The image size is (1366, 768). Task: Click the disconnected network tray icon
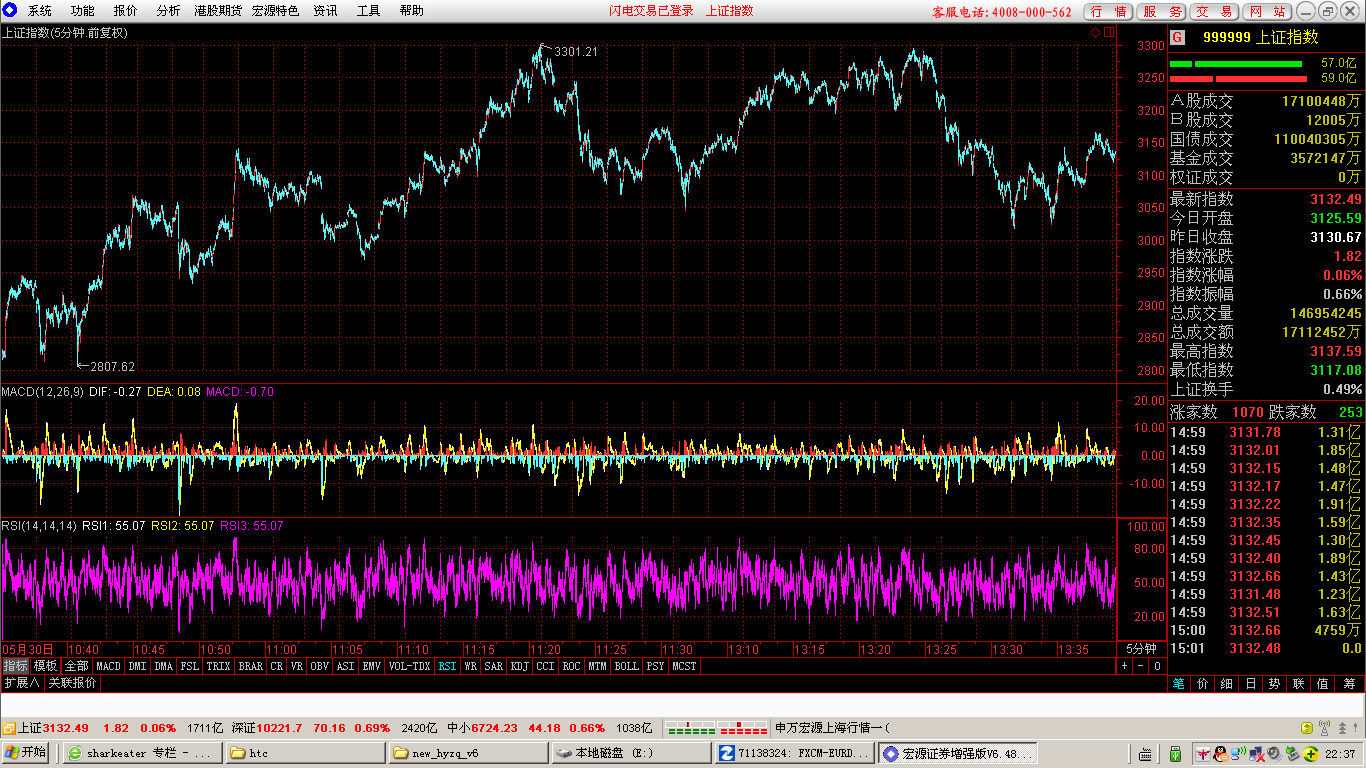coord(1256,753)
